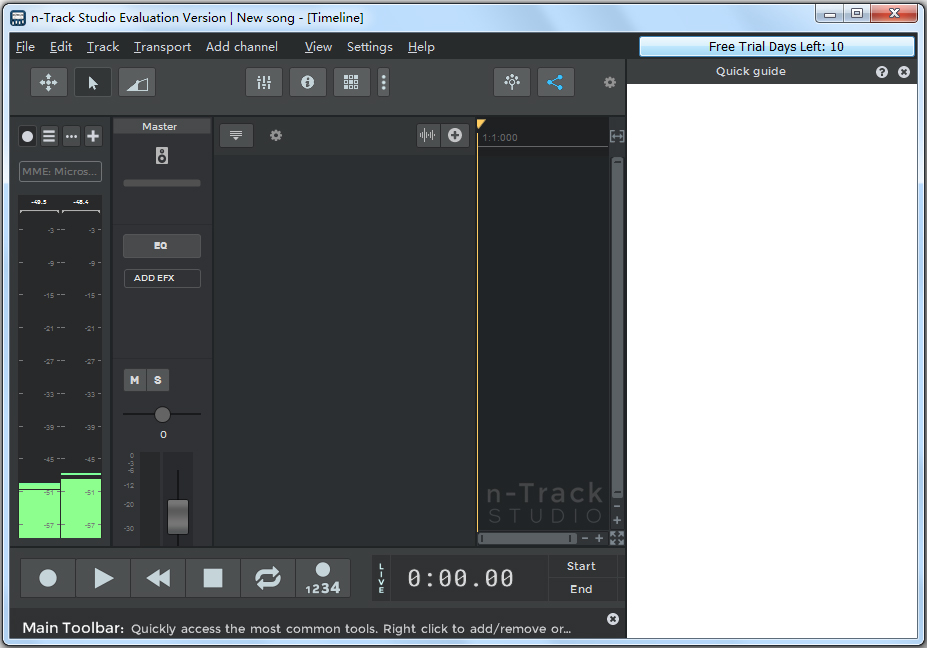Open the Add channel menu

pyautogui.click(x=242, y=47)
